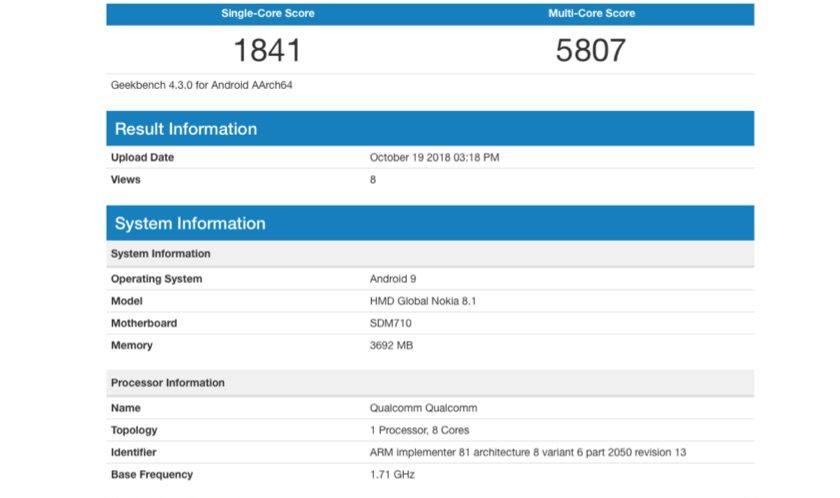Select the ARM implementer identifier text
The height and width of the screenshot is (498, 840).
528,452
